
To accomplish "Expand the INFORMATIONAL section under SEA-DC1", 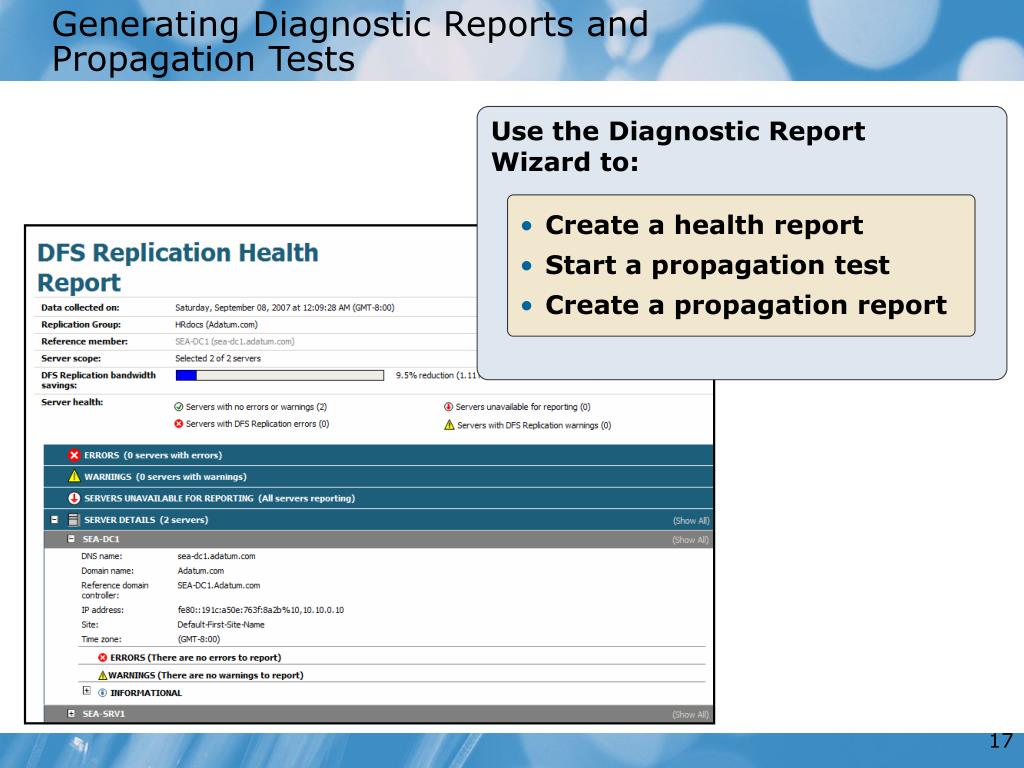I will [x=86, y=692].
